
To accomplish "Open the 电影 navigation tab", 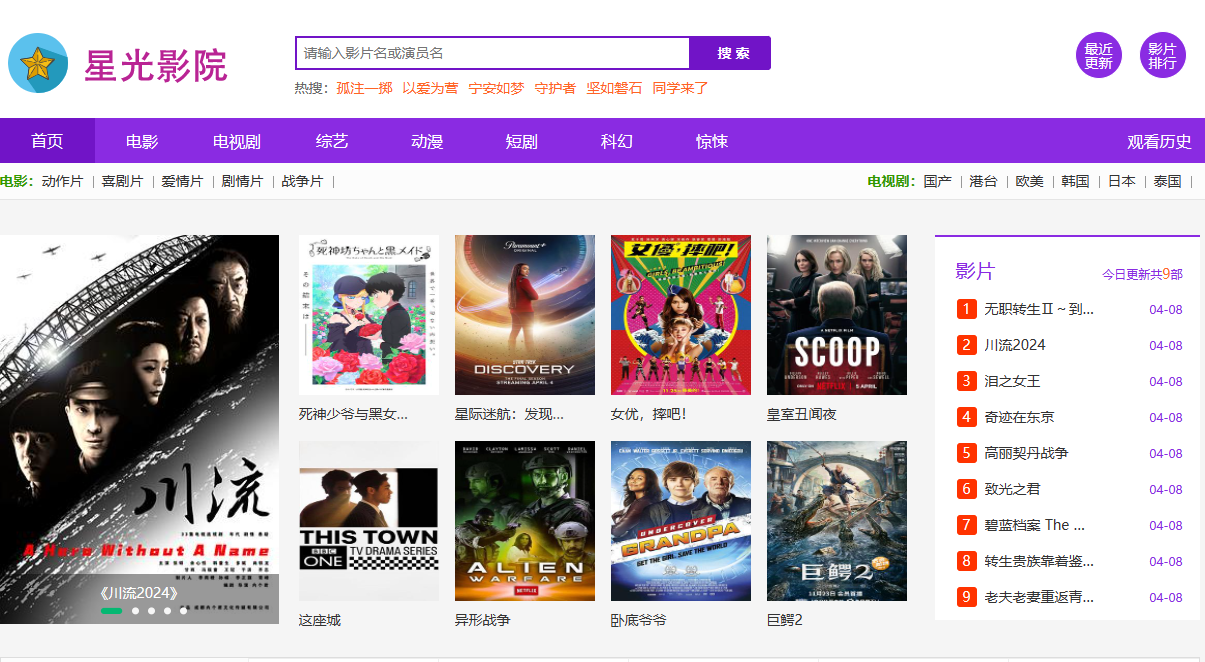I will 142,141.
